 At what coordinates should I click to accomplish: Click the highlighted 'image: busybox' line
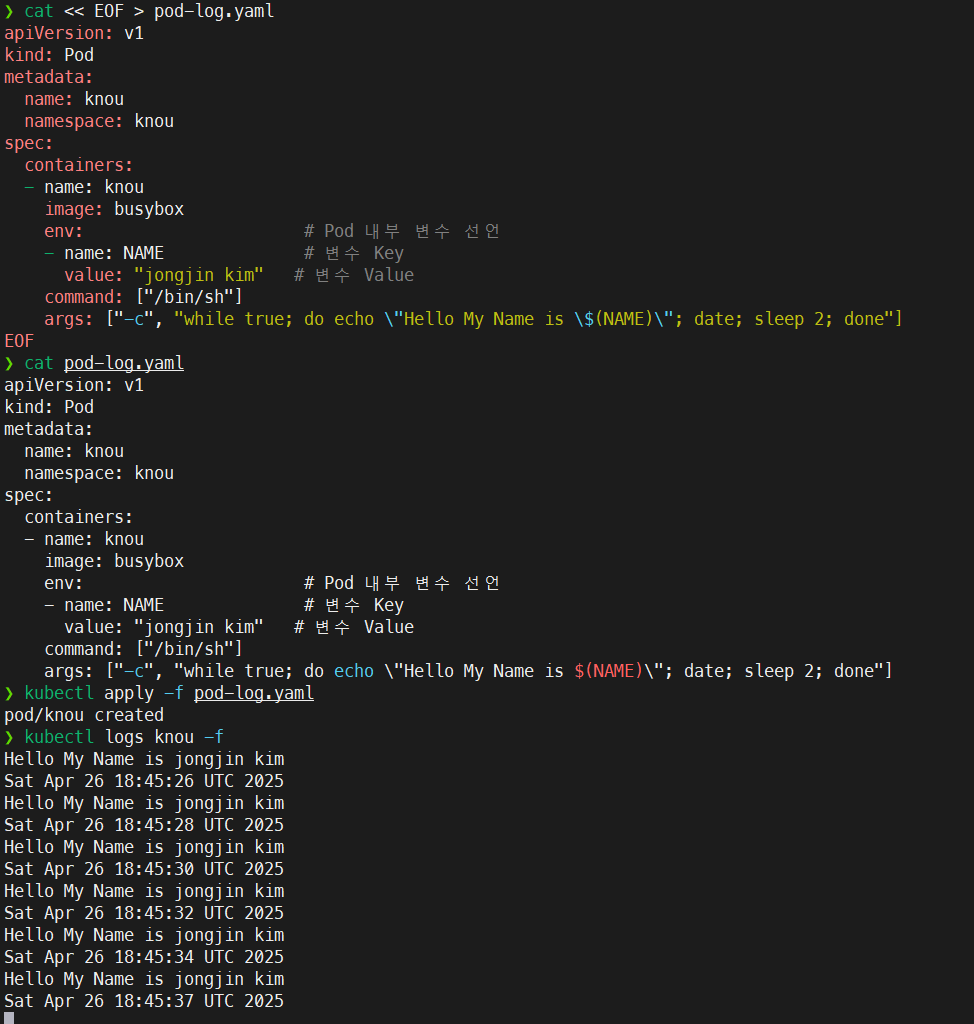click(114, 209)
